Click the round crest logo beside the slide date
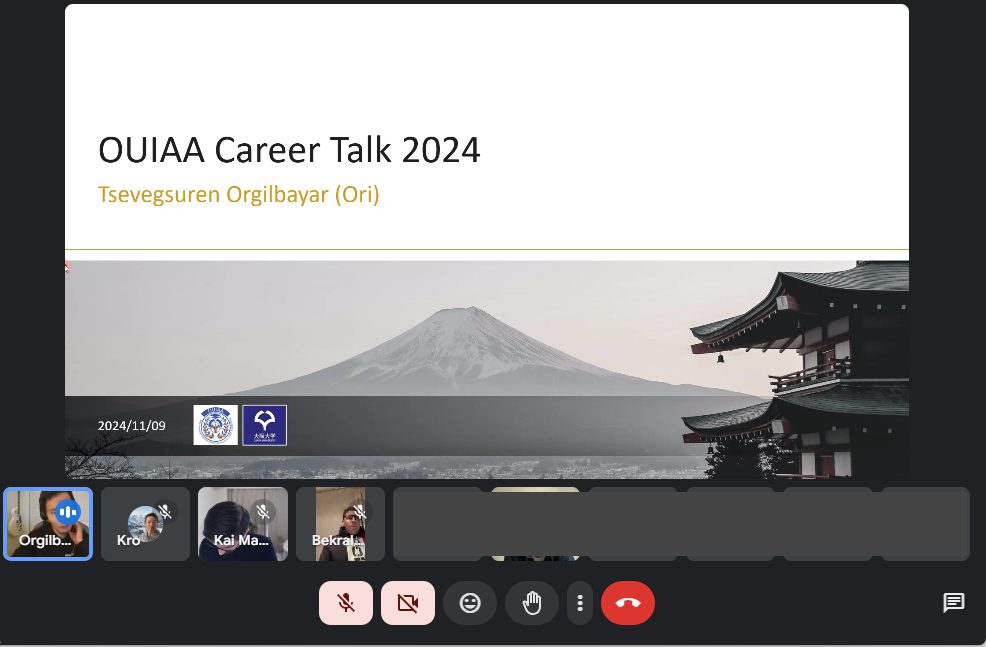Image resolution: width=986 pixels, height=647 pixels. pyautogui.click(x=216, y=425)
